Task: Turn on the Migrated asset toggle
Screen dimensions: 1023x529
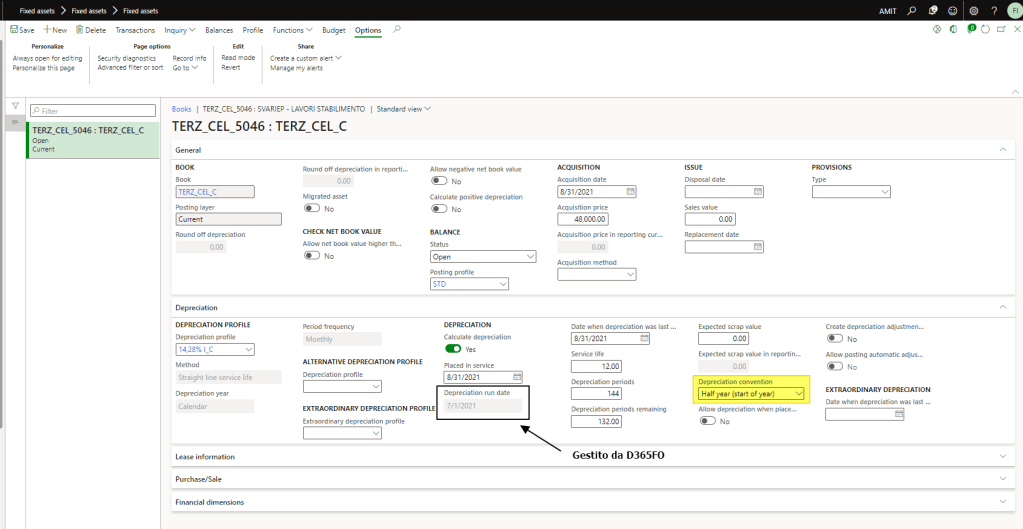Action: pyautogui.click(x=312, y=208)
